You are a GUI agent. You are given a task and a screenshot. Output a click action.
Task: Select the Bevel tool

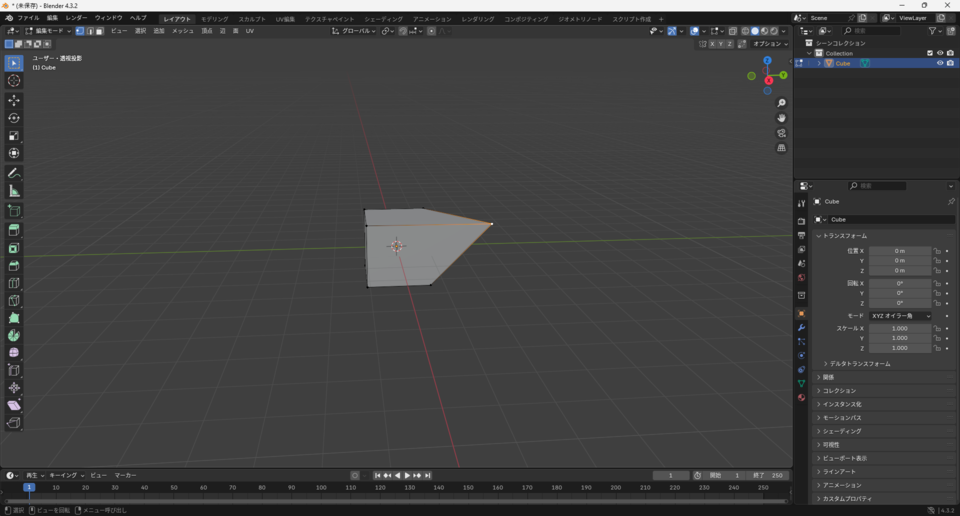(14, 266)
